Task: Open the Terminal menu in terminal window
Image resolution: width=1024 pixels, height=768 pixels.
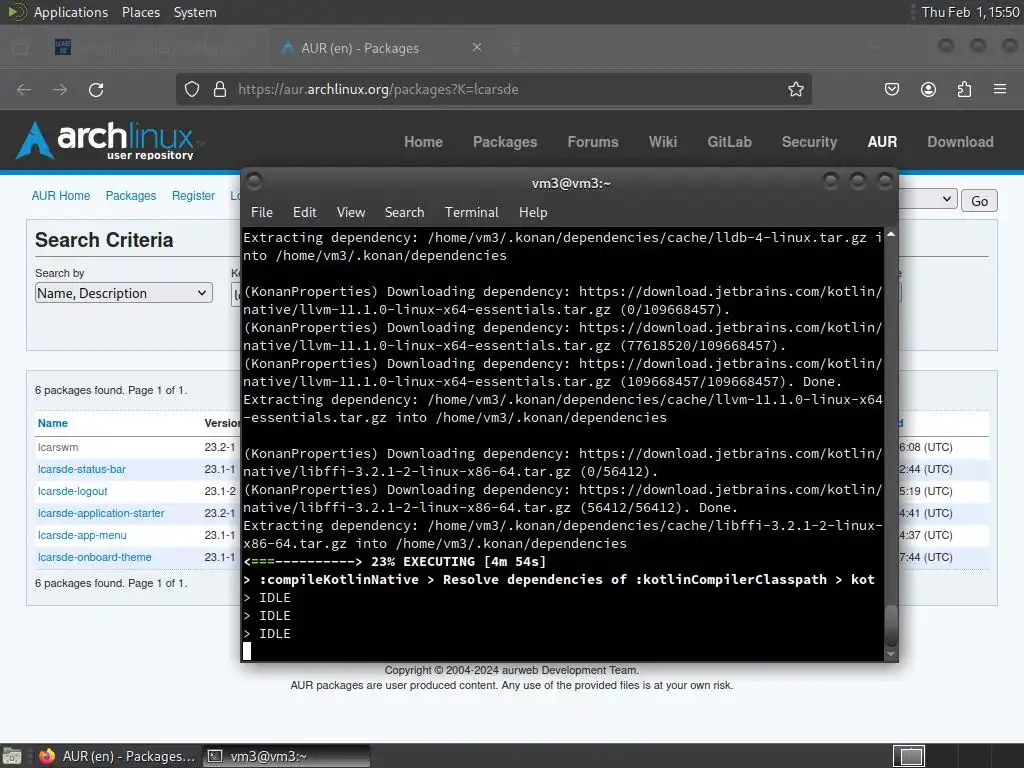Action: [x=472, y=212]
